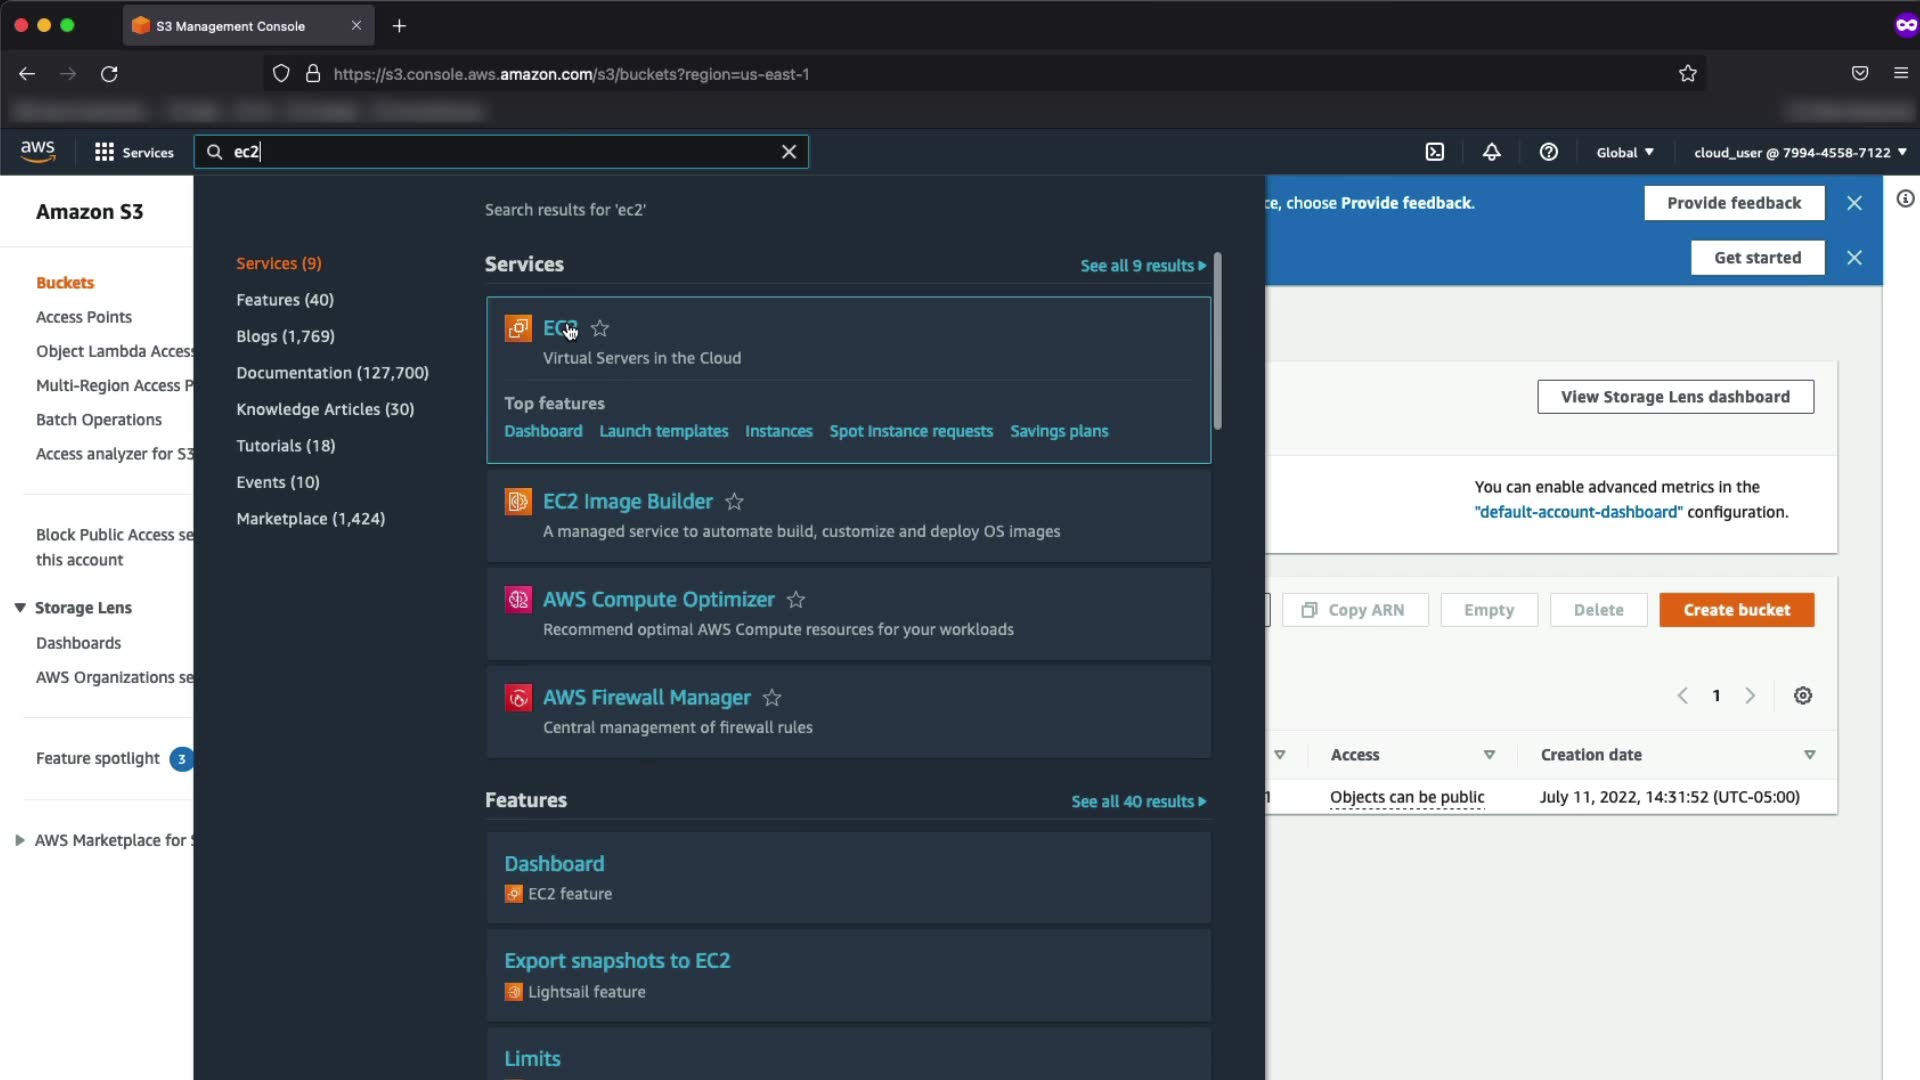The height and width of the screenshot is (1080, 1920).
Task: Open the help question mark icon
Action: point(1548,152)
